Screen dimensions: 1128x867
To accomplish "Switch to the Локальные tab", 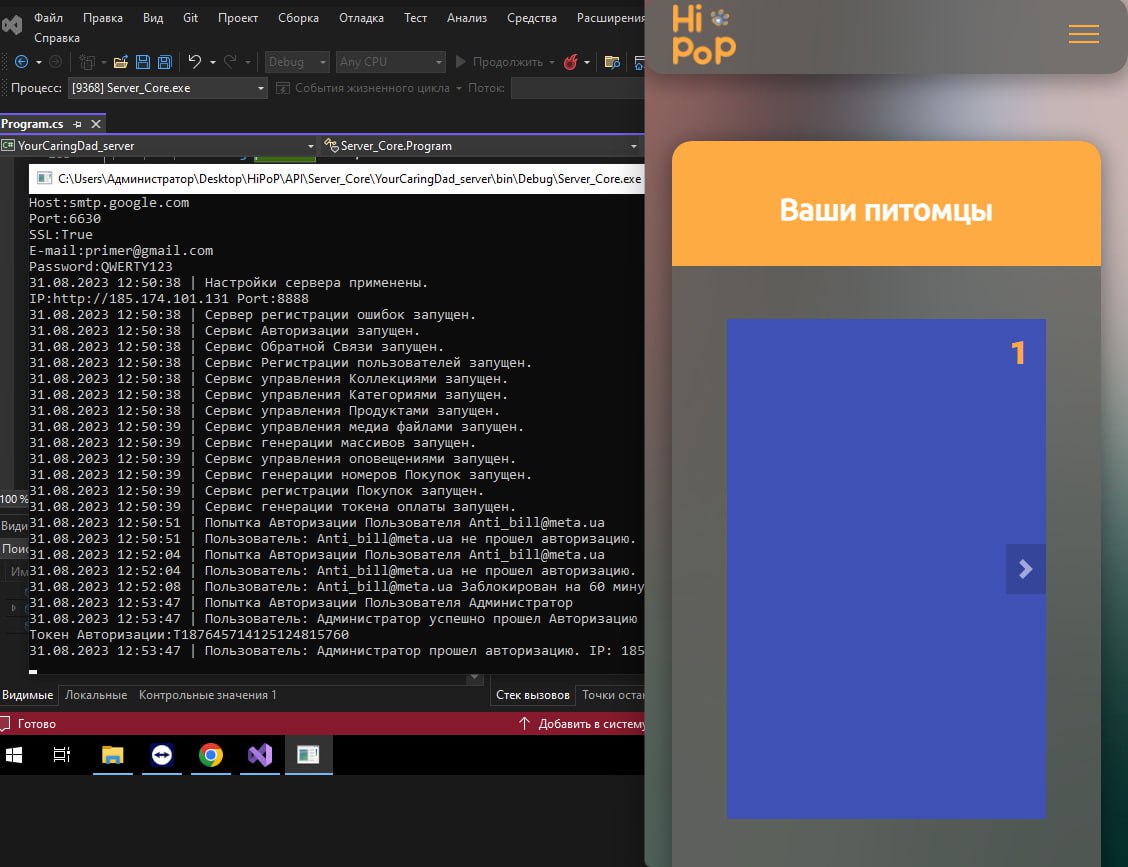I will point(96,695).
